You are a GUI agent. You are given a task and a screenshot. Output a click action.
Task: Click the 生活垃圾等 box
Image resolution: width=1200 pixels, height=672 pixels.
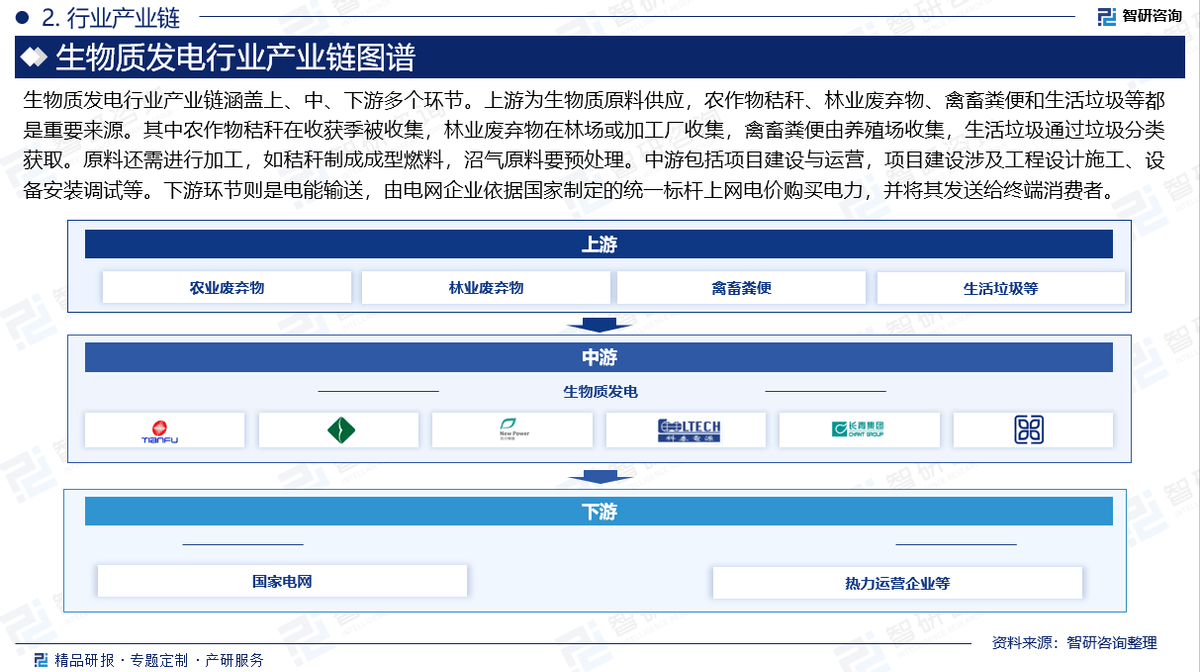1000,288
